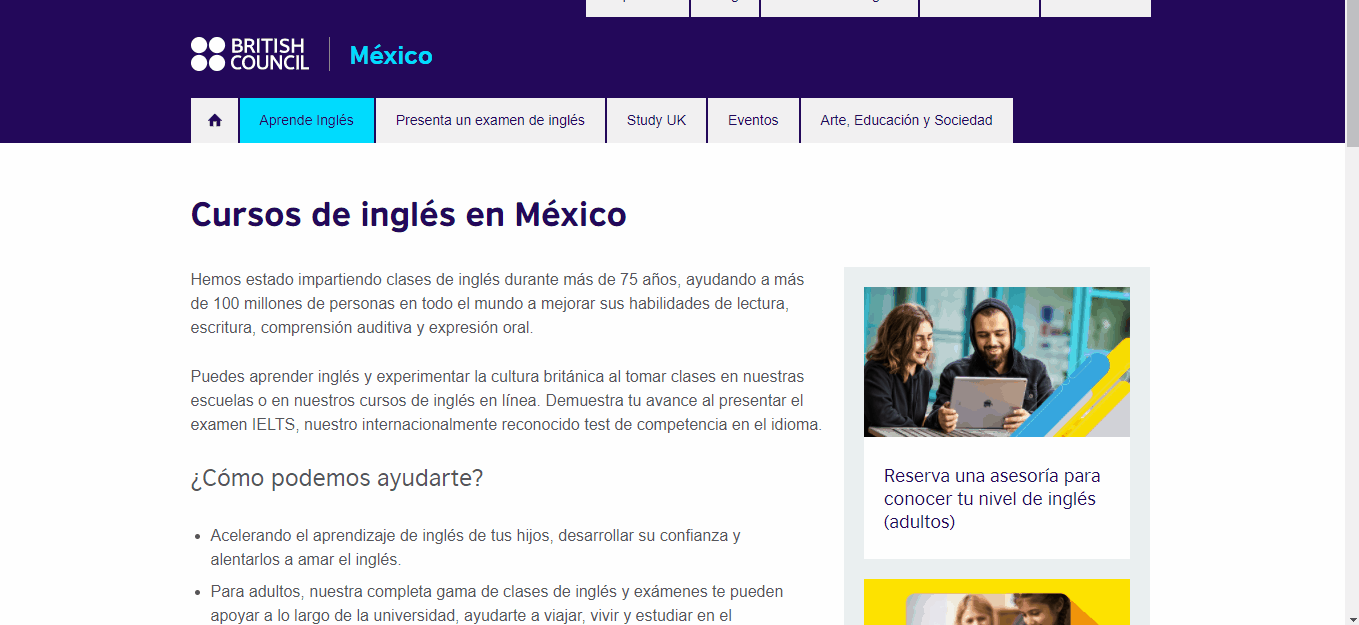Click paragraph starting Puedes aprender inglés
The image size is (1359, 625).
(506, 400)
